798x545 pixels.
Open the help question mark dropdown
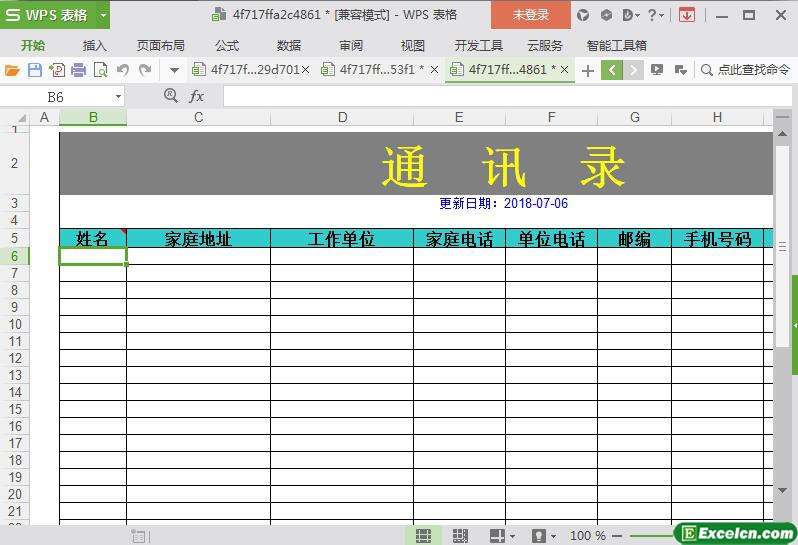(656, 15)
